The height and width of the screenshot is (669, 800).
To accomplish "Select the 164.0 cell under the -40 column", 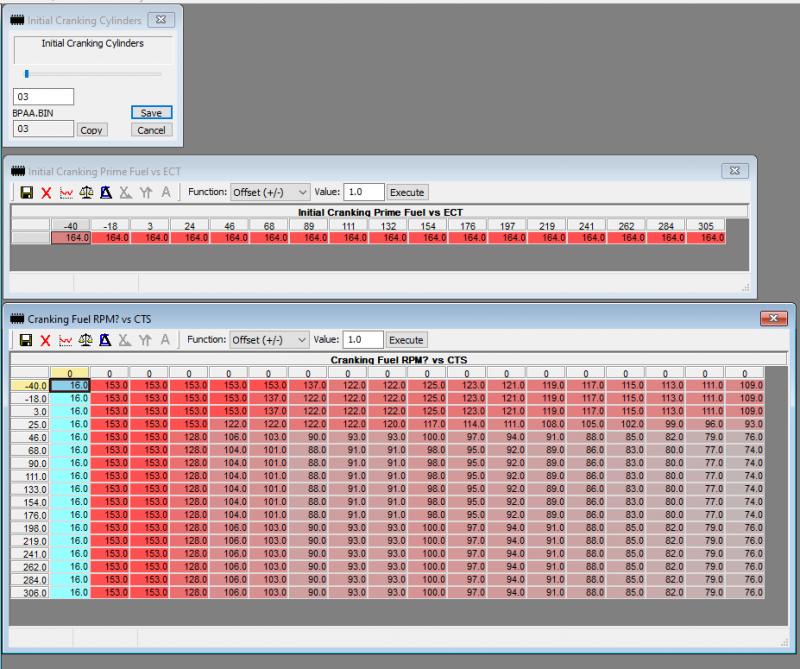I will [x=71, y=238].
